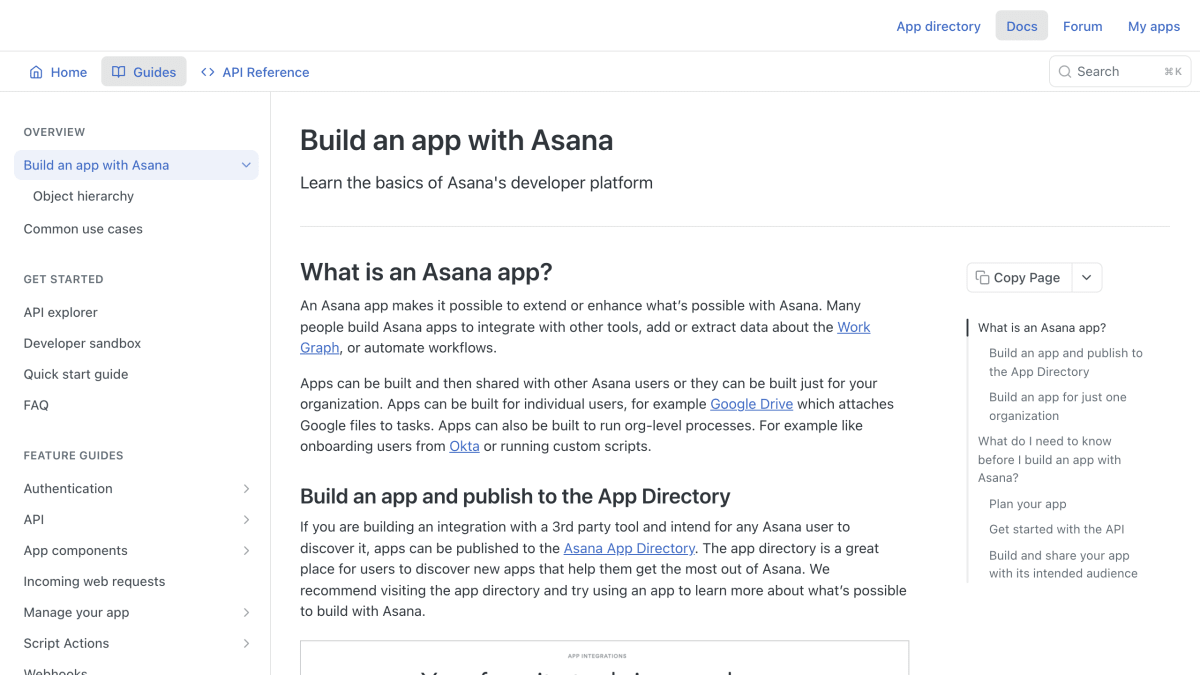
Task: Expand the API section chevron
Action: coord(246,520)
